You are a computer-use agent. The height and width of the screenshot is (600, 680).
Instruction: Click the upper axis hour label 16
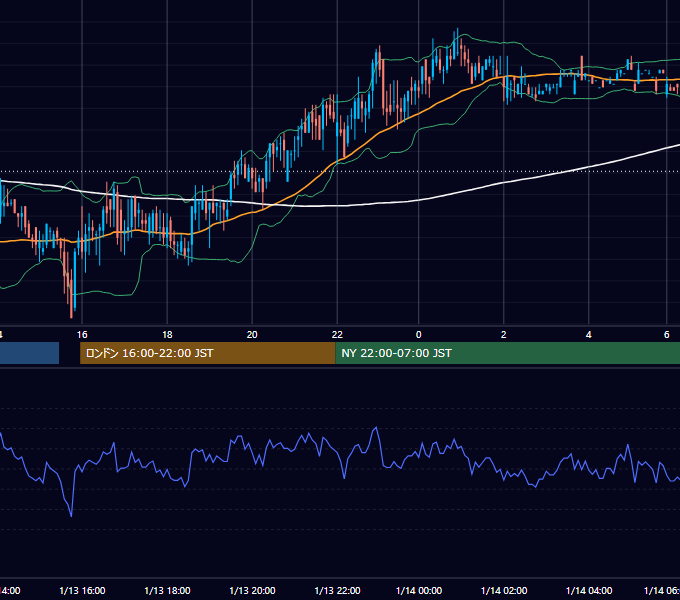pos(82,335)
